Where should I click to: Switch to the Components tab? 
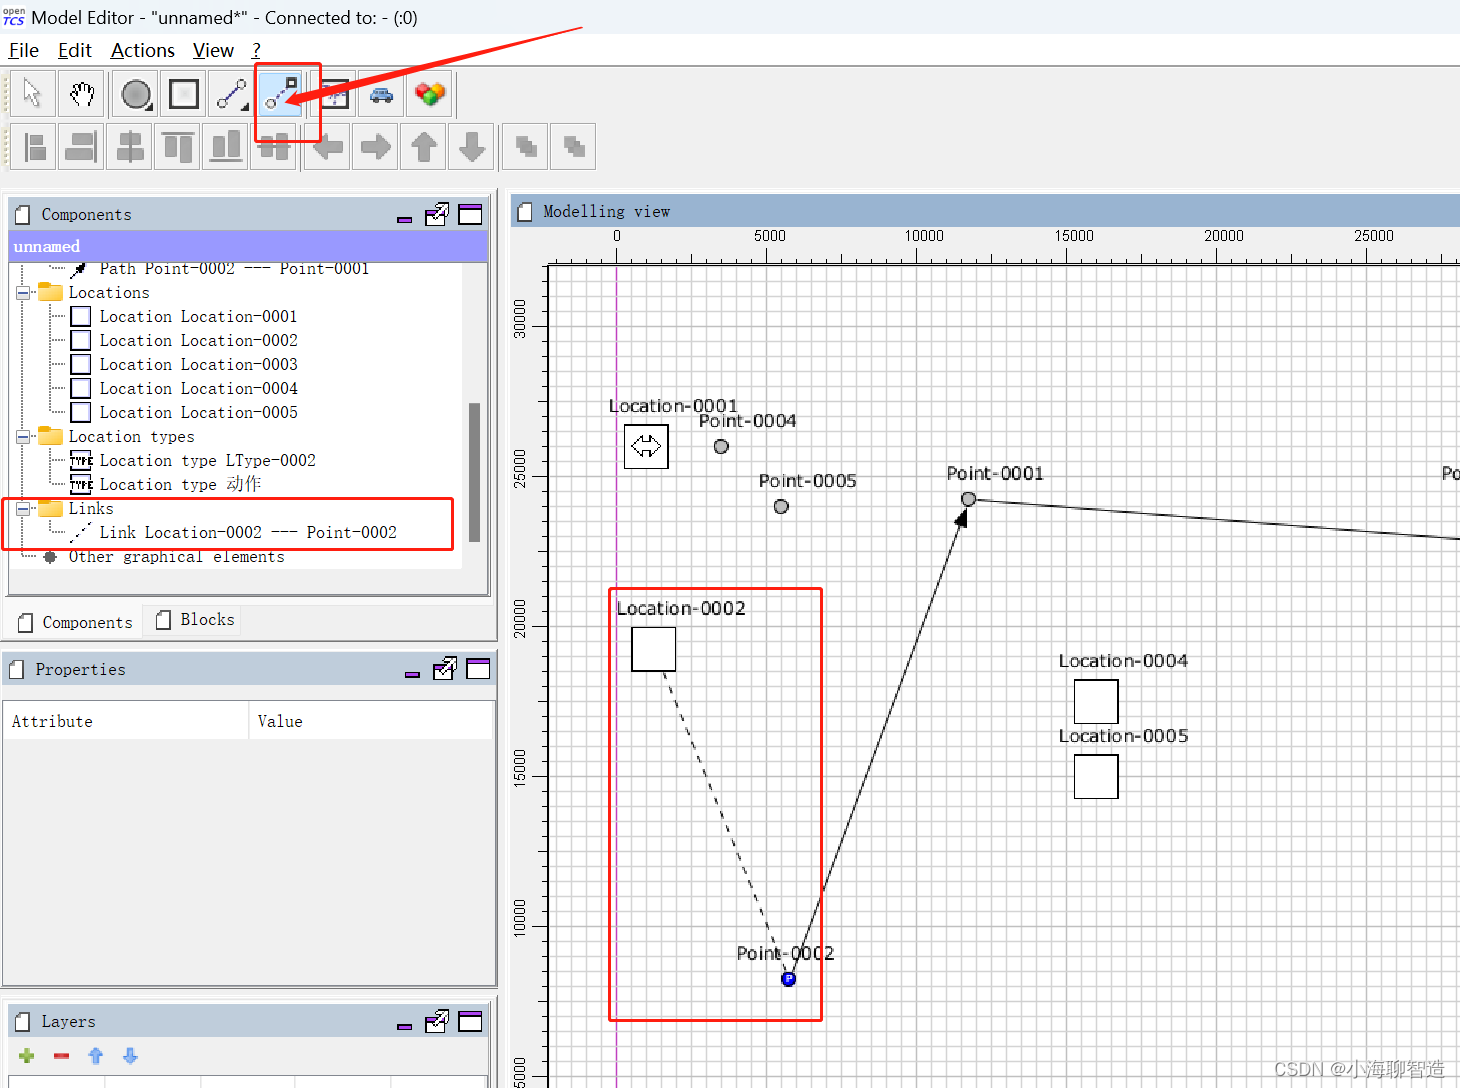pos(75,622)
